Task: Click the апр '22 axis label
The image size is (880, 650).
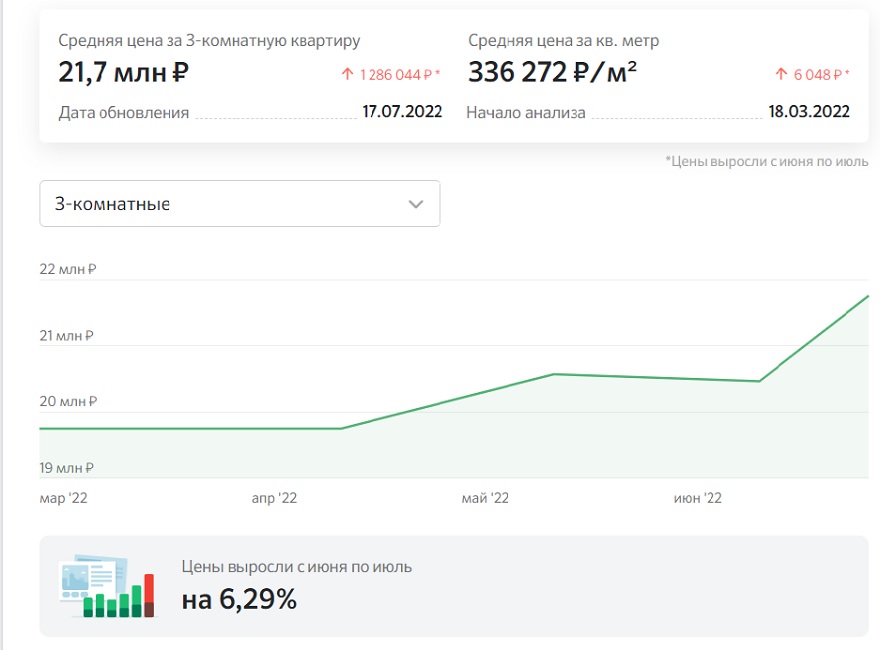Action: [x=274, y=498]
